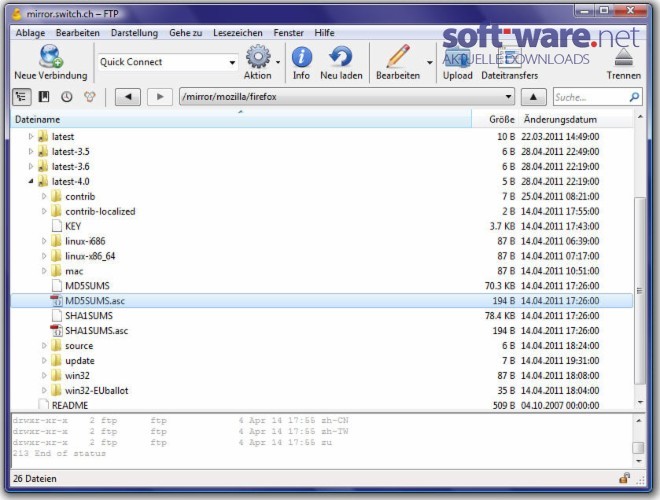Screen dimensions: 660x500
Task: Click the SHA1SUMS.asc file icon
Action: (56, 331)
